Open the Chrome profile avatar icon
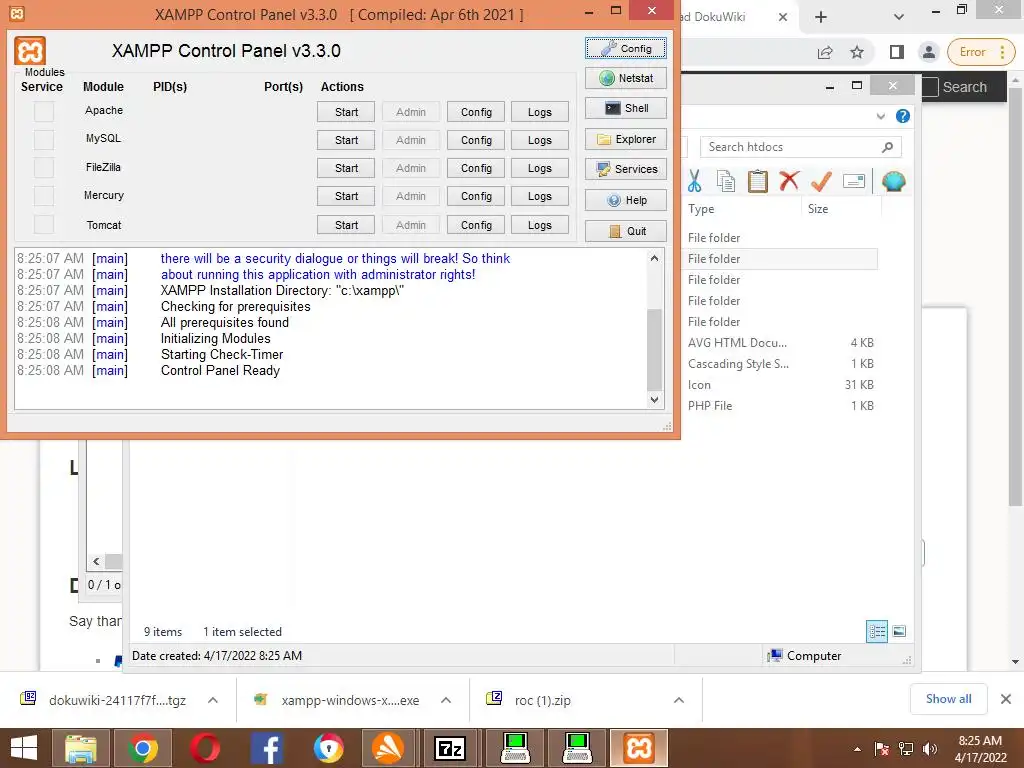 click(x=928, y=52)
